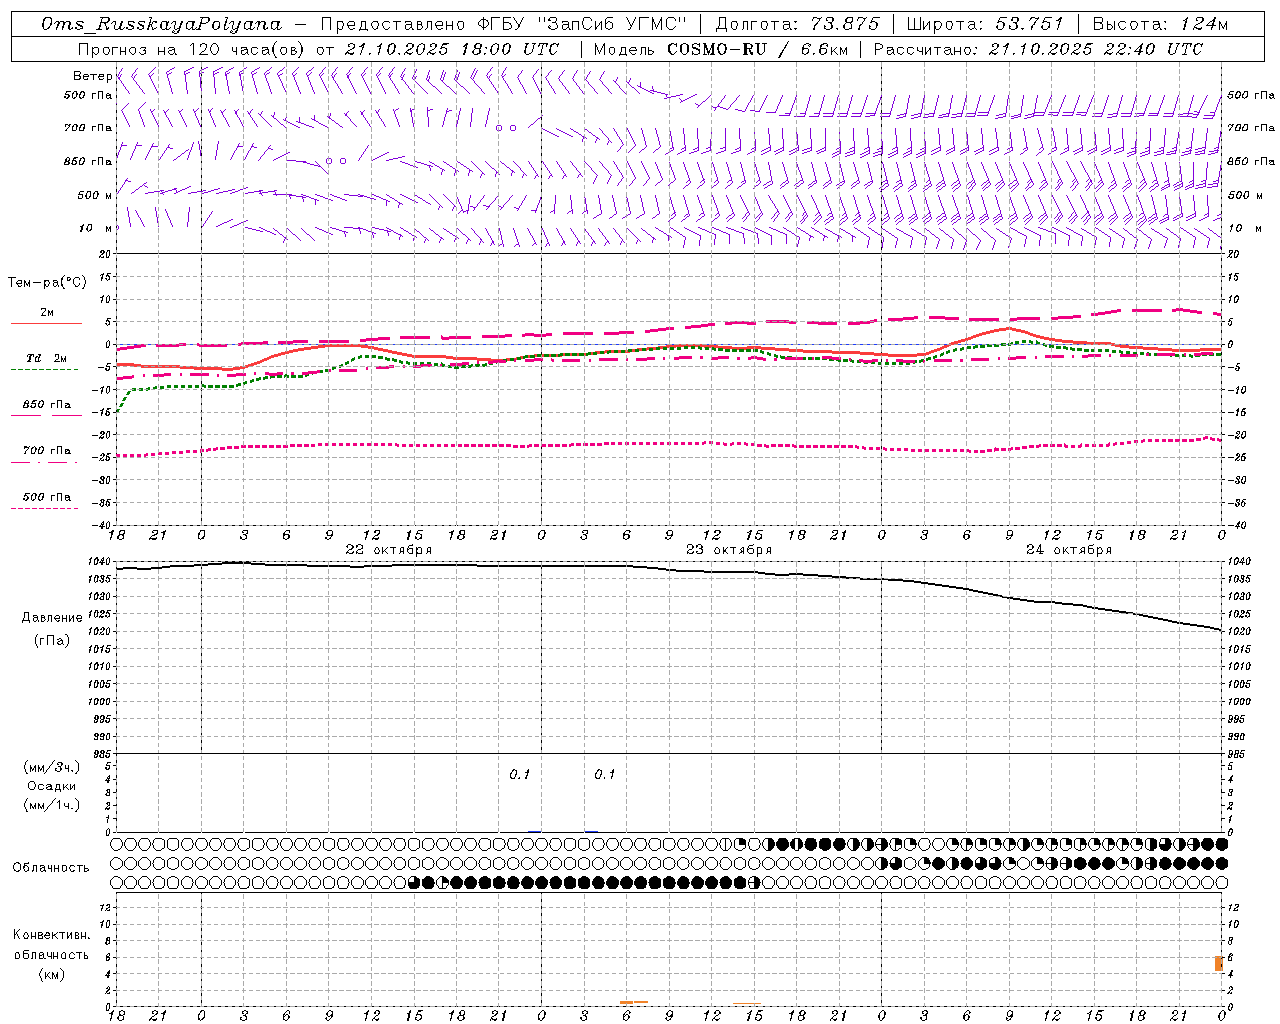This screenshot has height=1024, width=1280.
Task: Click the 'Облачность' cloud cover row label
Action: point(51,868)
